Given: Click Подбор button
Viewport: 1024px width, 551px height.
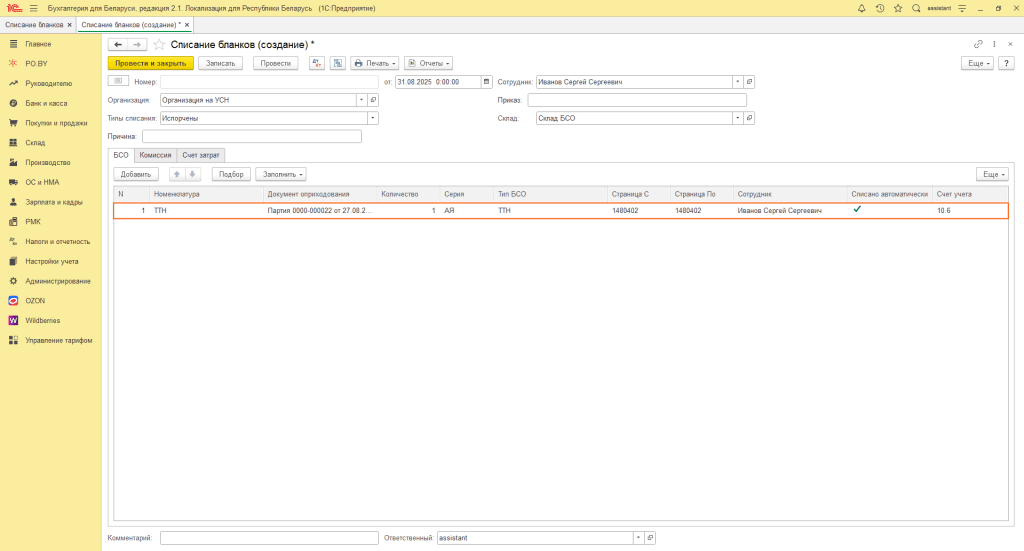Looking at the screenshot, I should (231, 174).
